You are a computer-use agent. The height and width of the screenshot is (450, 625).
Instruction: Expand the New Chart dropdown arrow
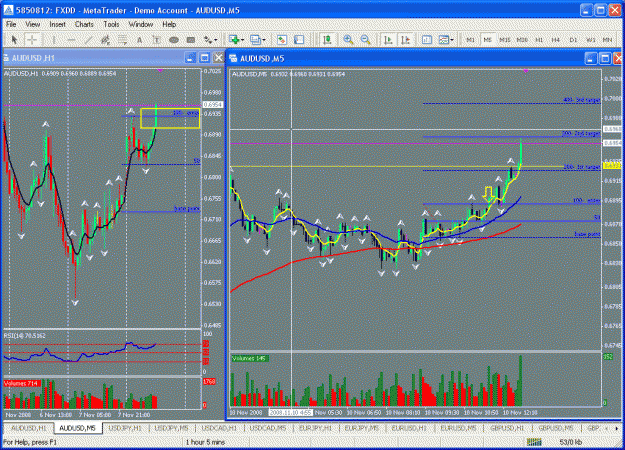pyautogui.click(x=242, y=40)
